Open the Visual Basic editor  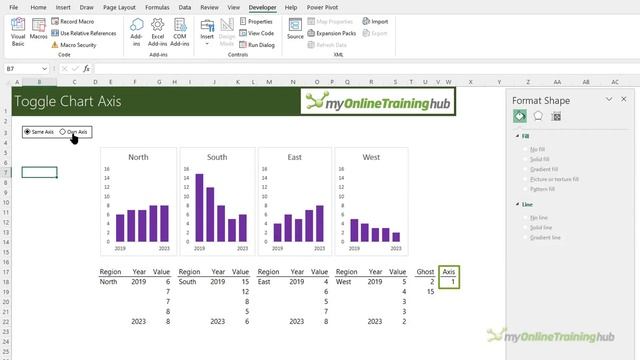(x=18, y=32)
